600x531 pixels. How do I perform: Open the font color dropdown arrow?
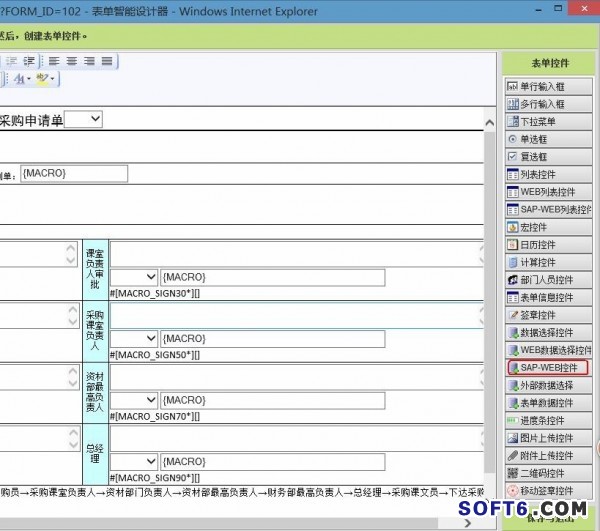28,79
